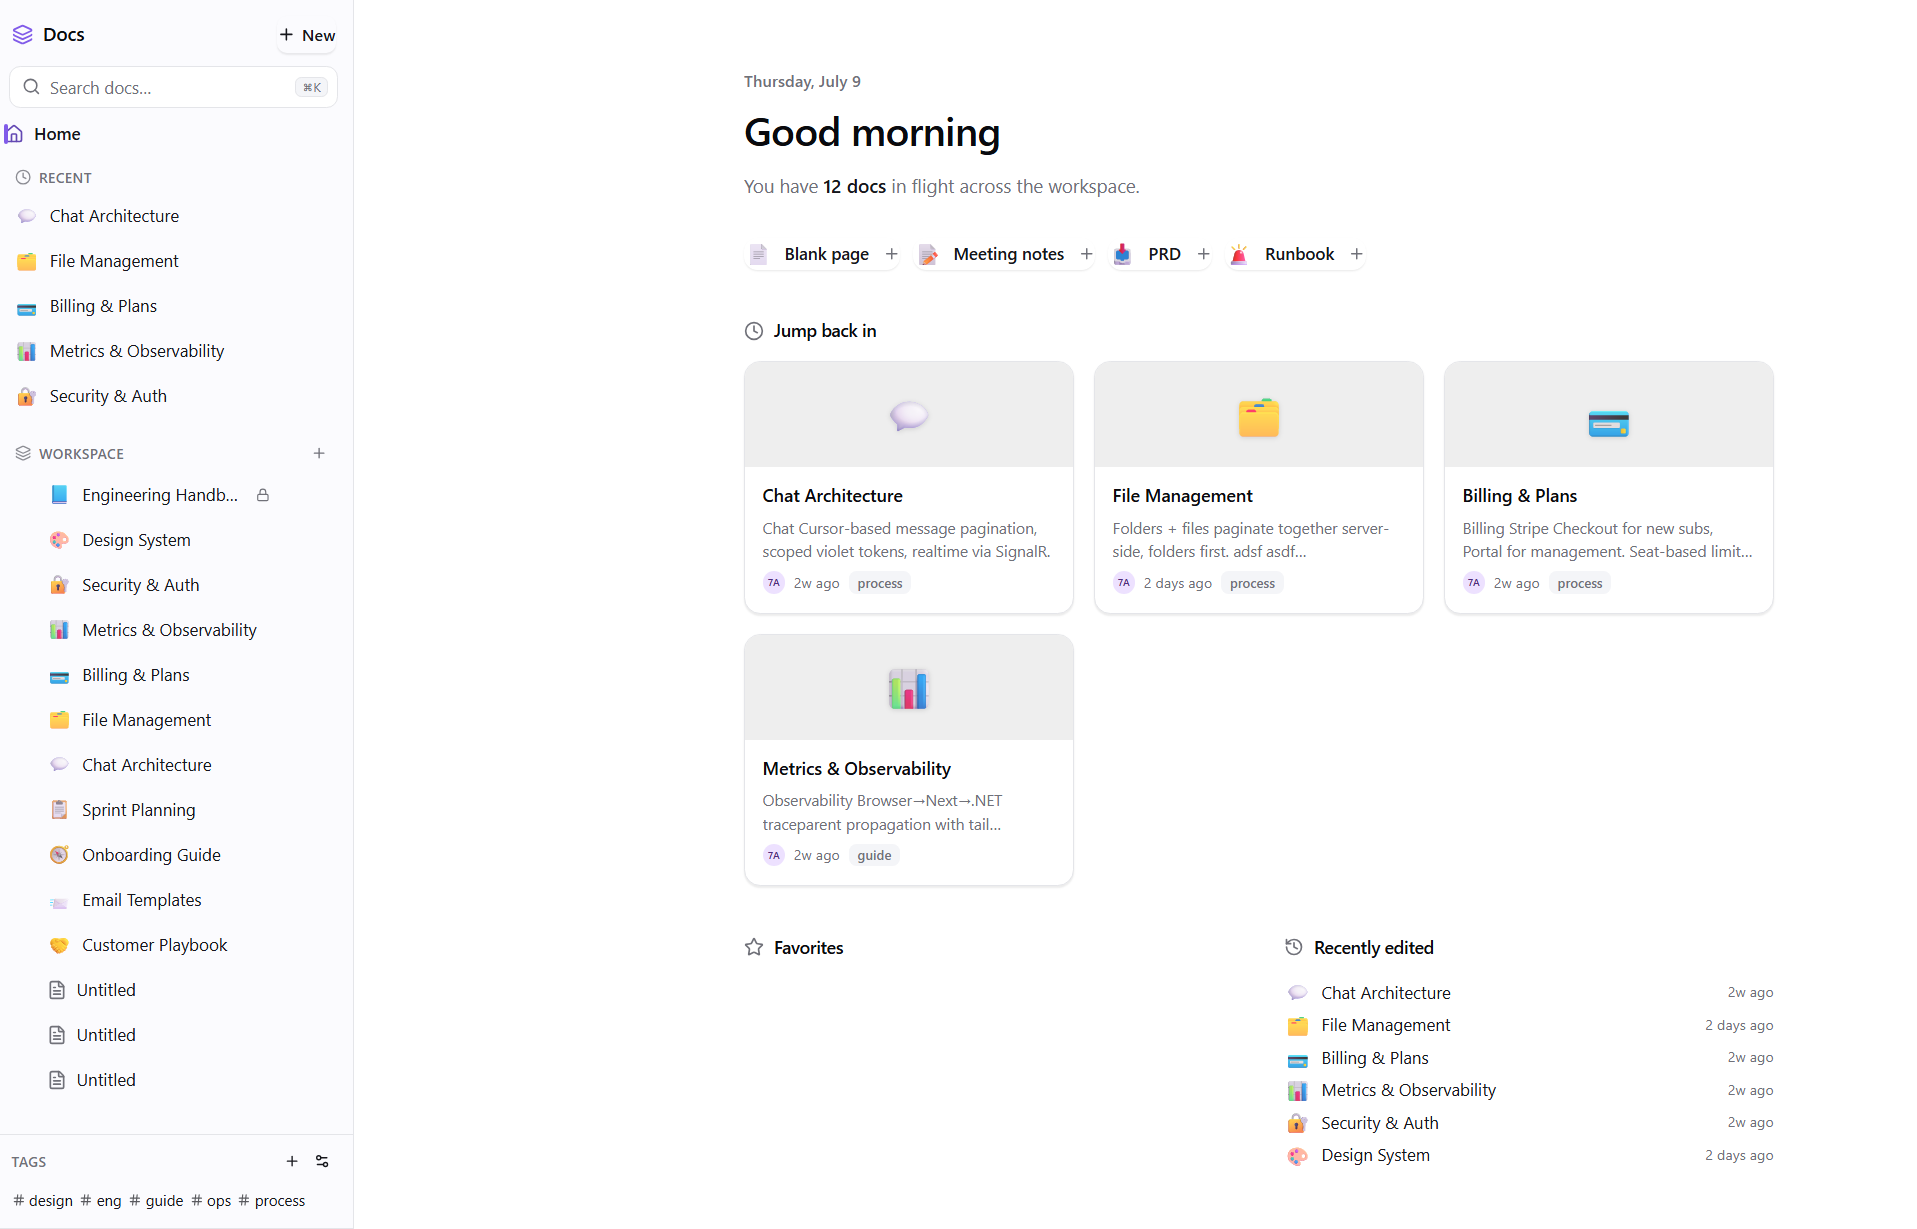Image resolution: width=1917 pixels, height=1229 pixels.
Task: Click 7A avatar on Billing & Plans card
Action: (x=1474, y=583)
